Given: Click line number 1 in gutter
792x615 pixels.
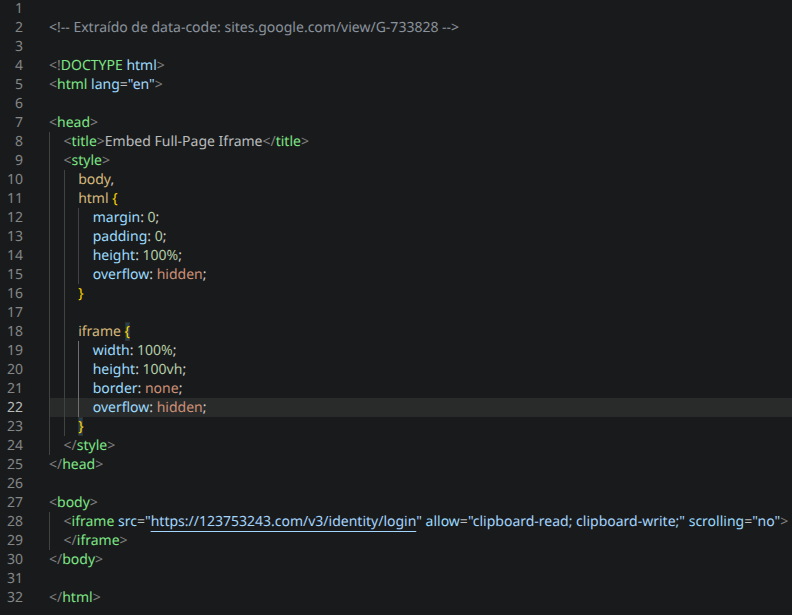Looking at the screenshot, I should pos(19,9).
